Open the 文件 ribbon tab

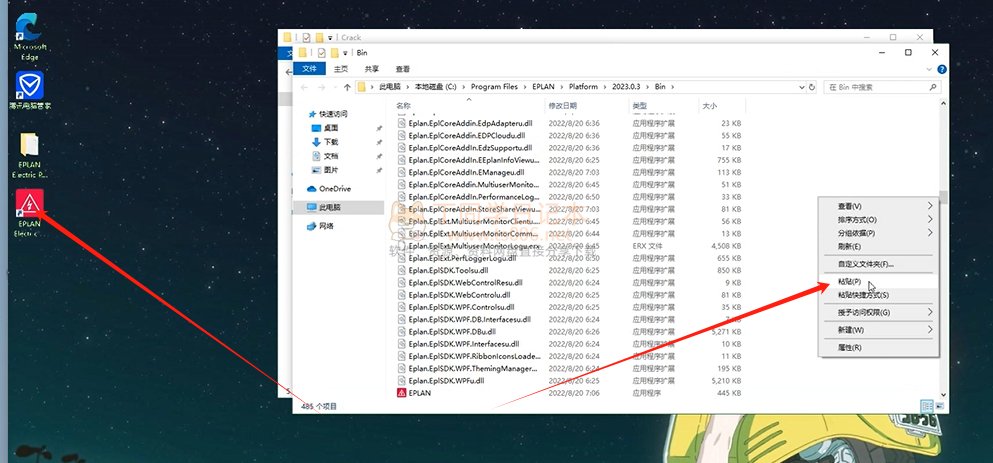[x=309, y=69]
